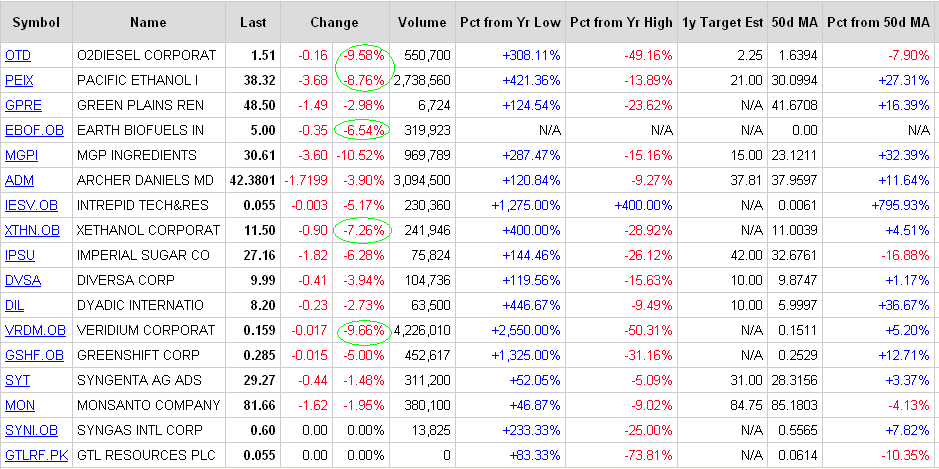
Task: Click the Last price column header
Action: click(x=253, y=22)
